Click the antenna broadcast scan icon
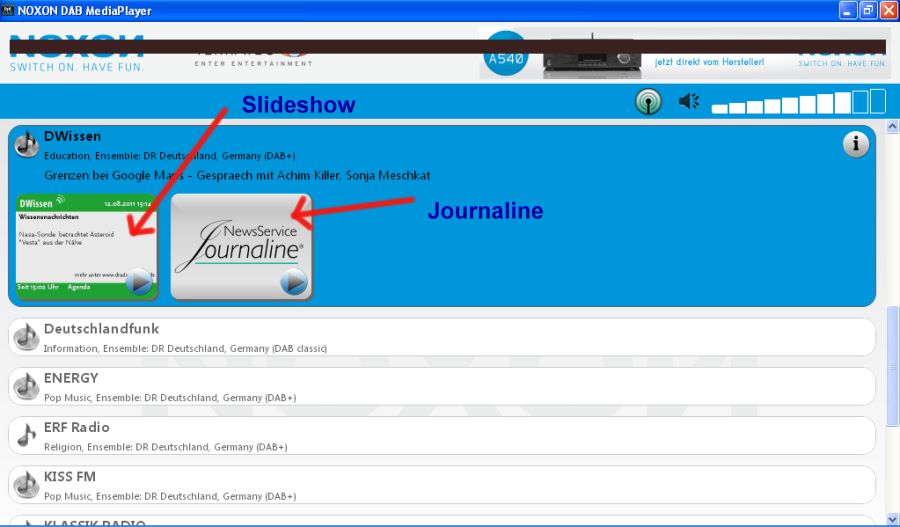The height and width of the screenshot is (527, 900). click(x=648, y=102)
